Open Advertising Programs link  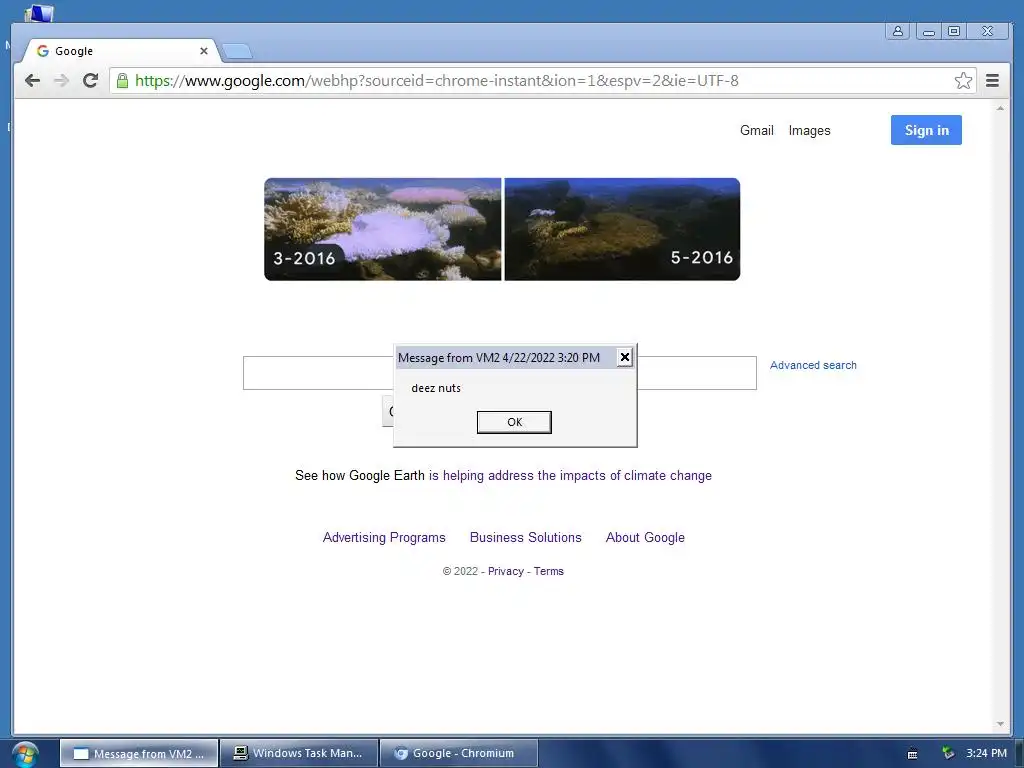tap(384, 537)
